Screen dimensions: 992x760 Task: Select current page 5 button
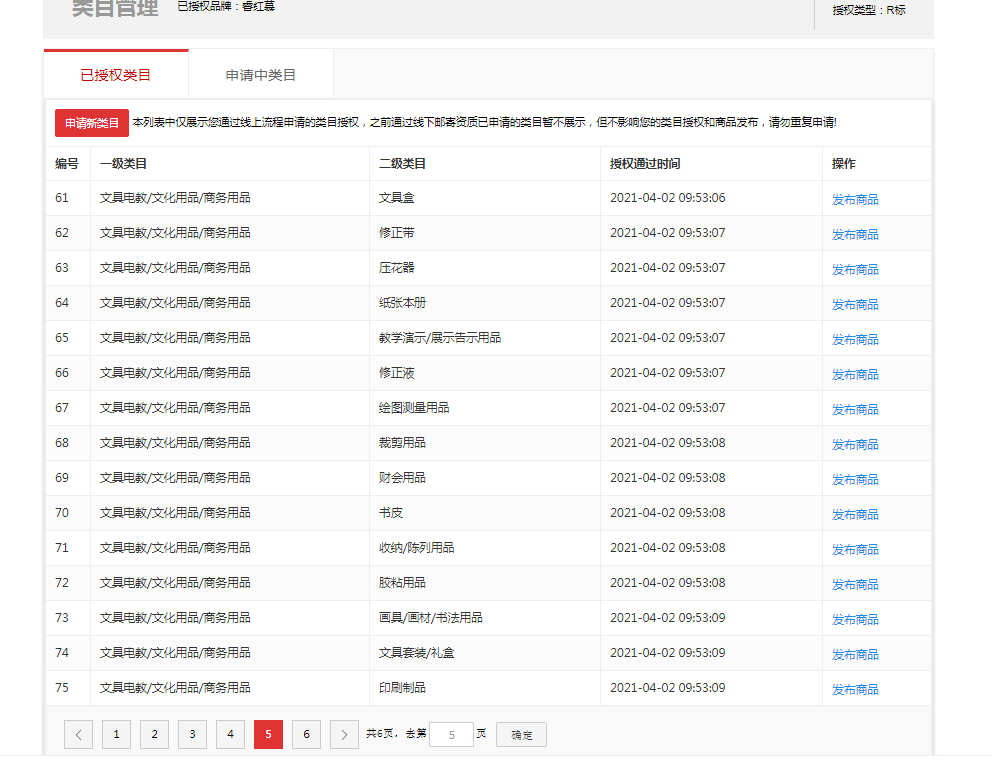(268, 735)
